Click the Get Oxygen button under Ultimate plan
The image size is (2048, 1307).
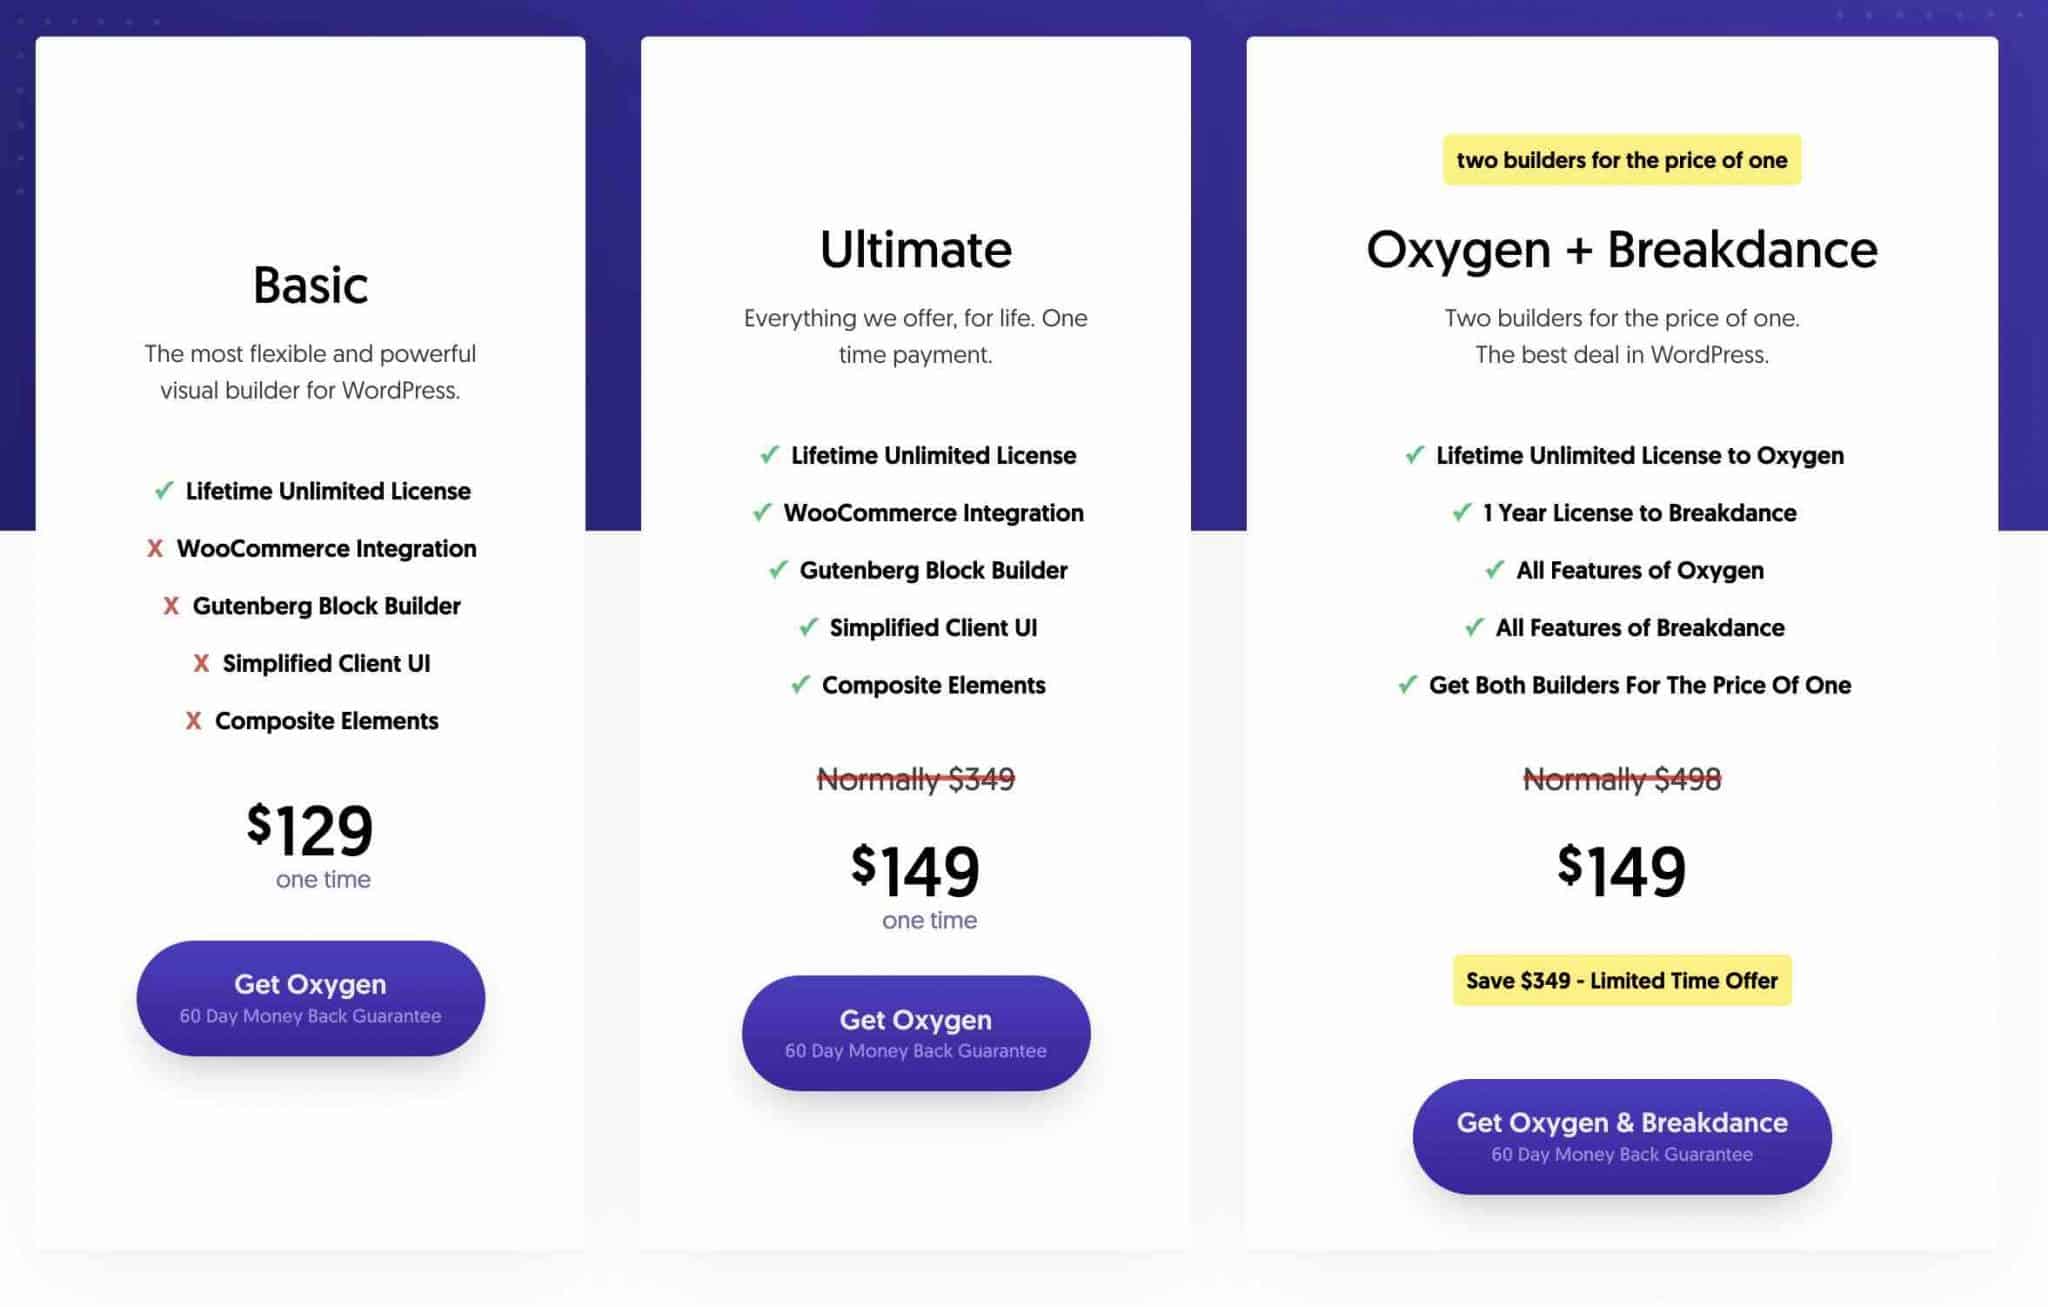pos(916,1032)
